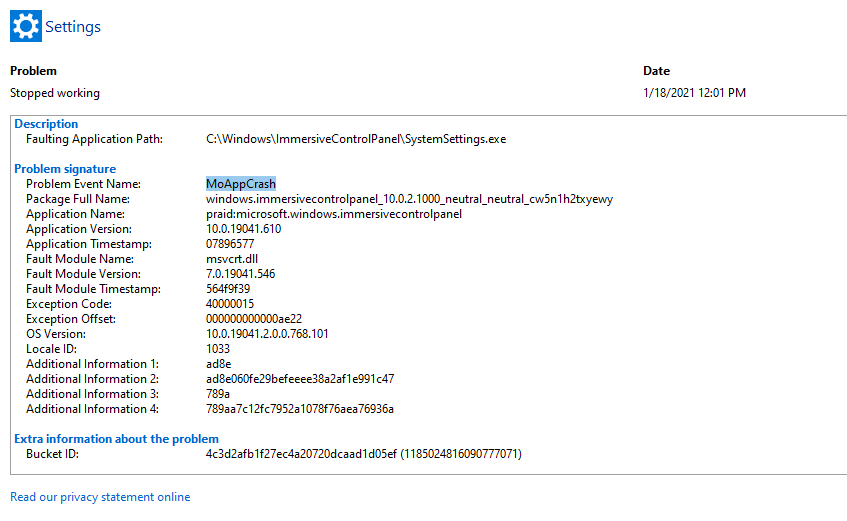Click Fault Module Timestamp 564f9f39
847x521 pixels.
tap(228, 289)
